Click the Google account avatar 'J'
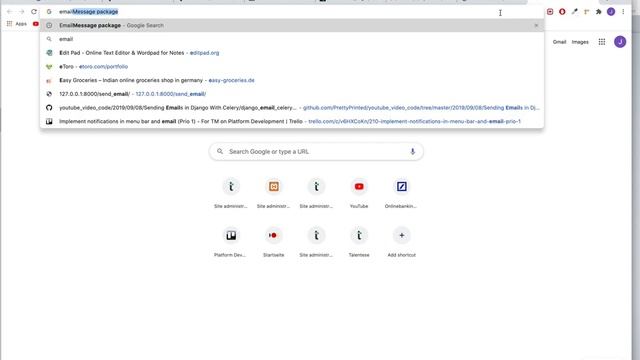The height and width of the screenshot is (360, 640). pyautogui.click(x=620, y=42)
